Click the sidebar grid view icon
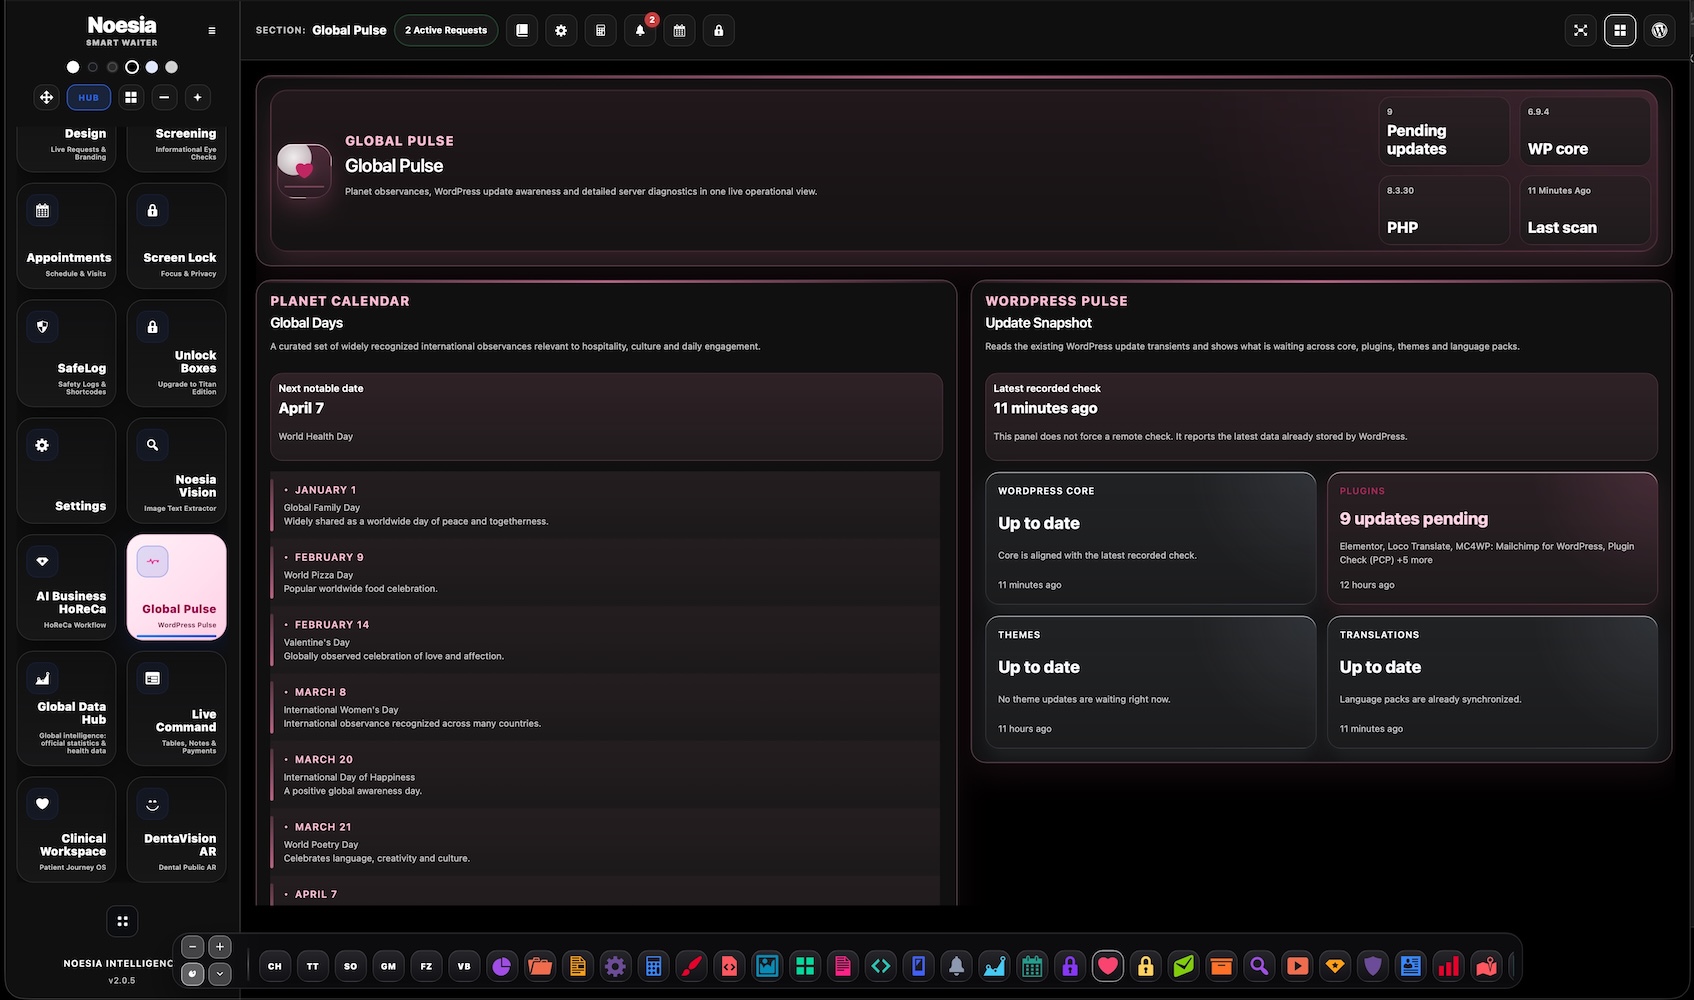Image resolution: width=1694 pixels, height=1000 pixels. point(131,97)
